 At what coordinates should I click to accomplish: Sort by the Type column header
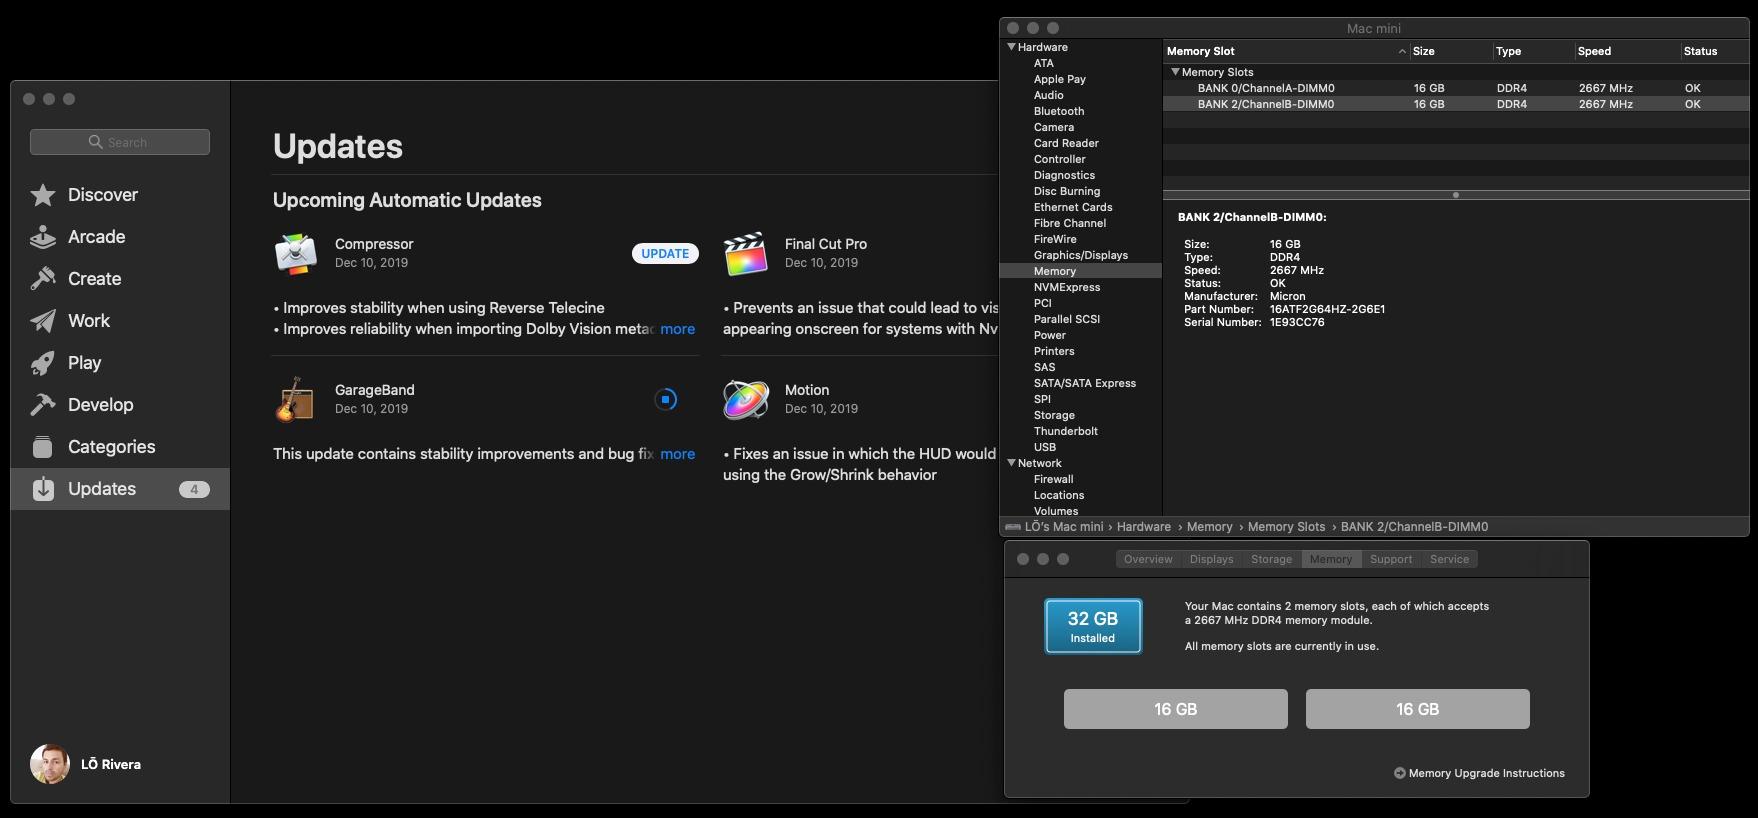click(x=1533, y=51)
